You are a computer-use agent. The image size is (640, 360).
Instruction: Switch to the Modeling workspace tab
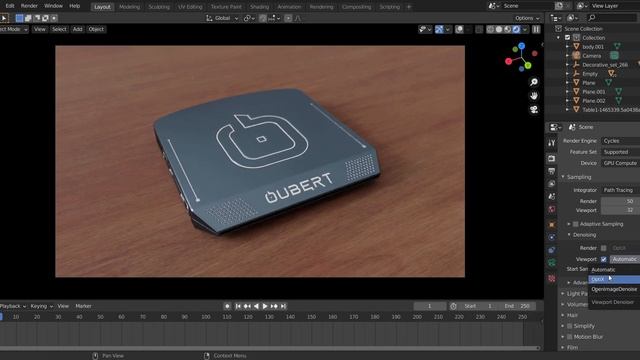click(129, 7)
